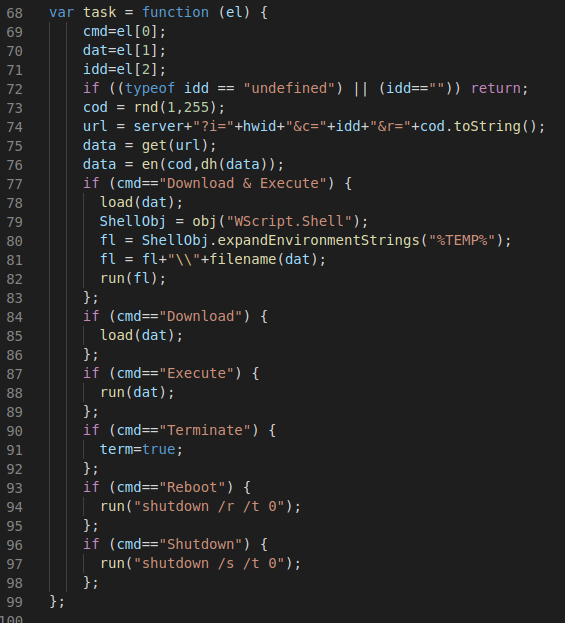Click the closing brace on line 99
The image size is (565, 623).
click(x=54, y=602)
